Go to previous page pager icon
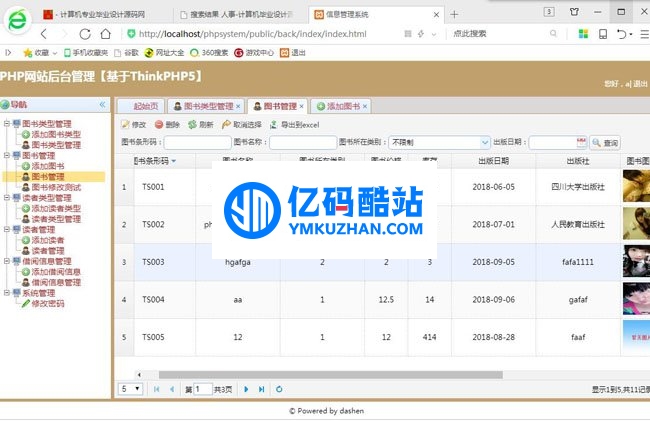Viewport: 650px width, 421px height. coord(172,389)
